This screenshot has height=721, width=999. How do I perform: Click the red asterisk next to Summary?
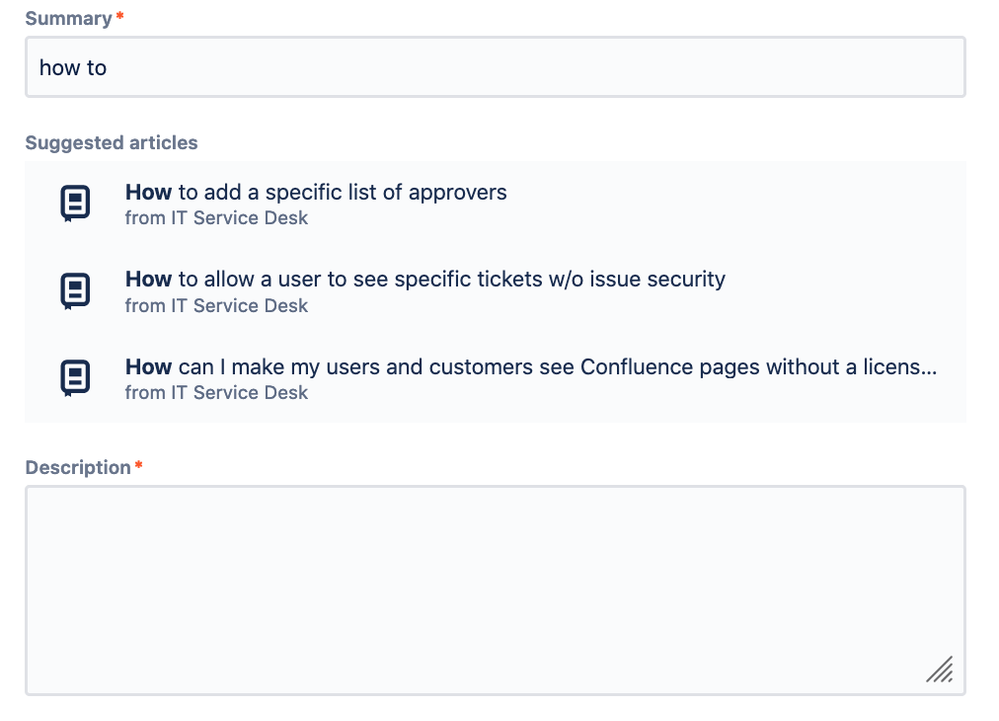(x=120, y=17)
